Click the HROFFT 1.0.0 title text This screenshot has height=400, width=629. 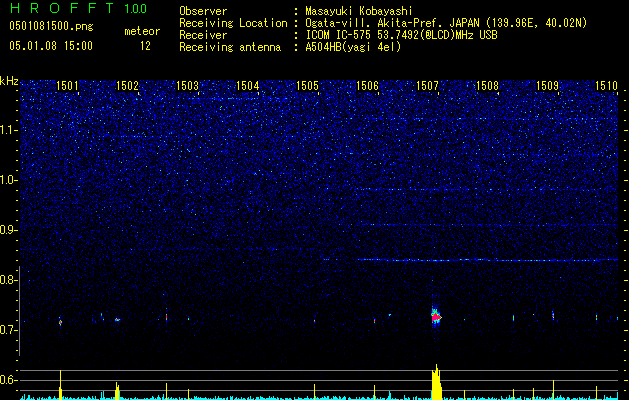(78, 8)
